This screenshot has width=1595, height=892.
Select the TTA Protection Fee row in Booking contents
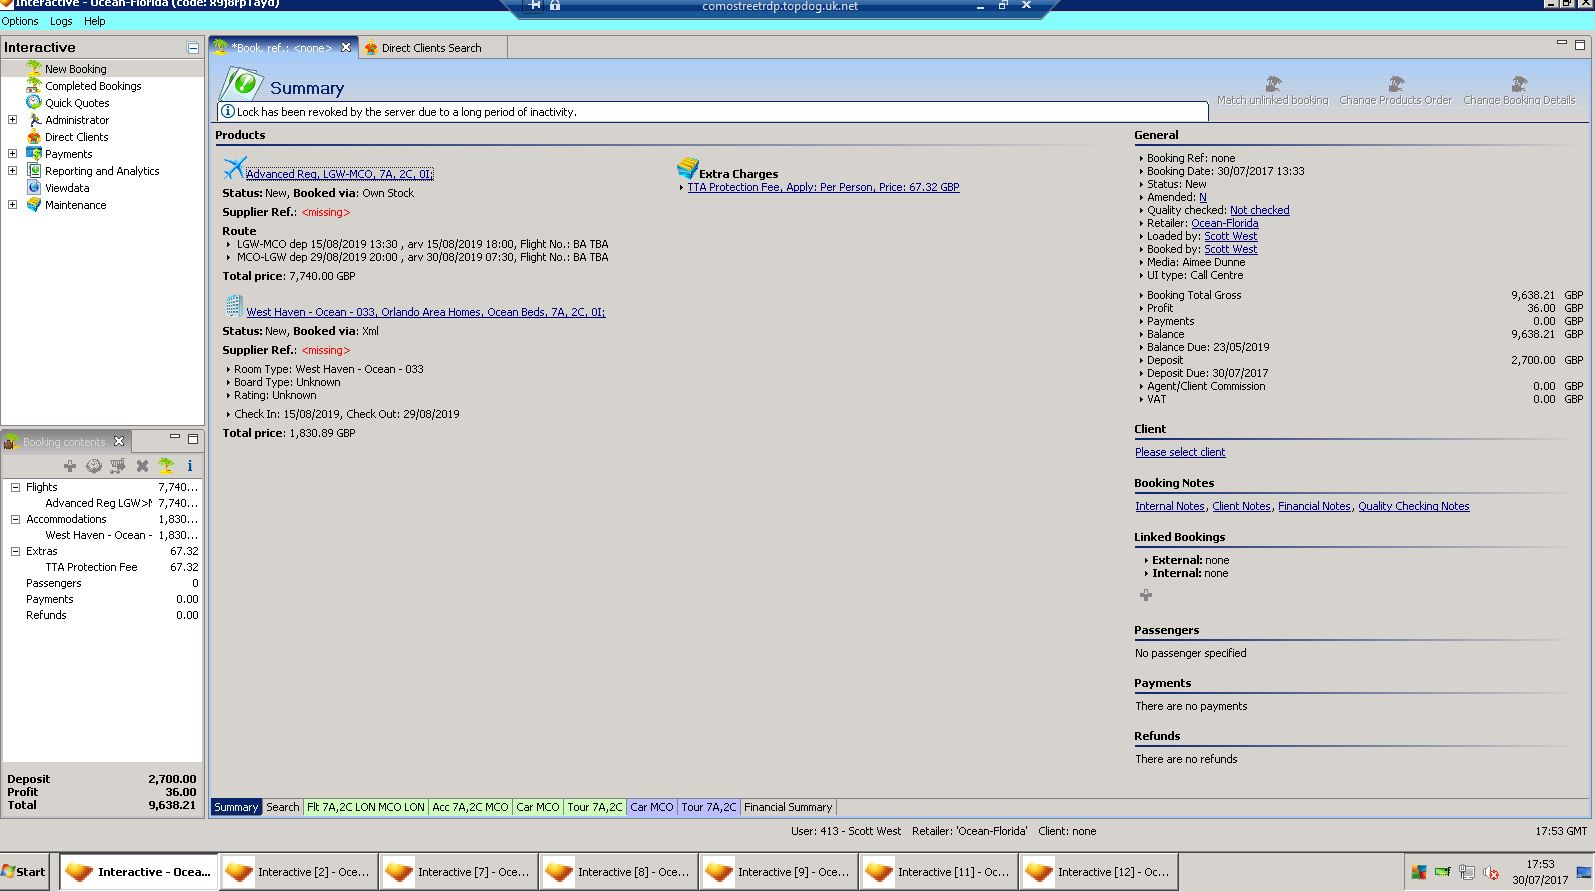click(102, 567)
